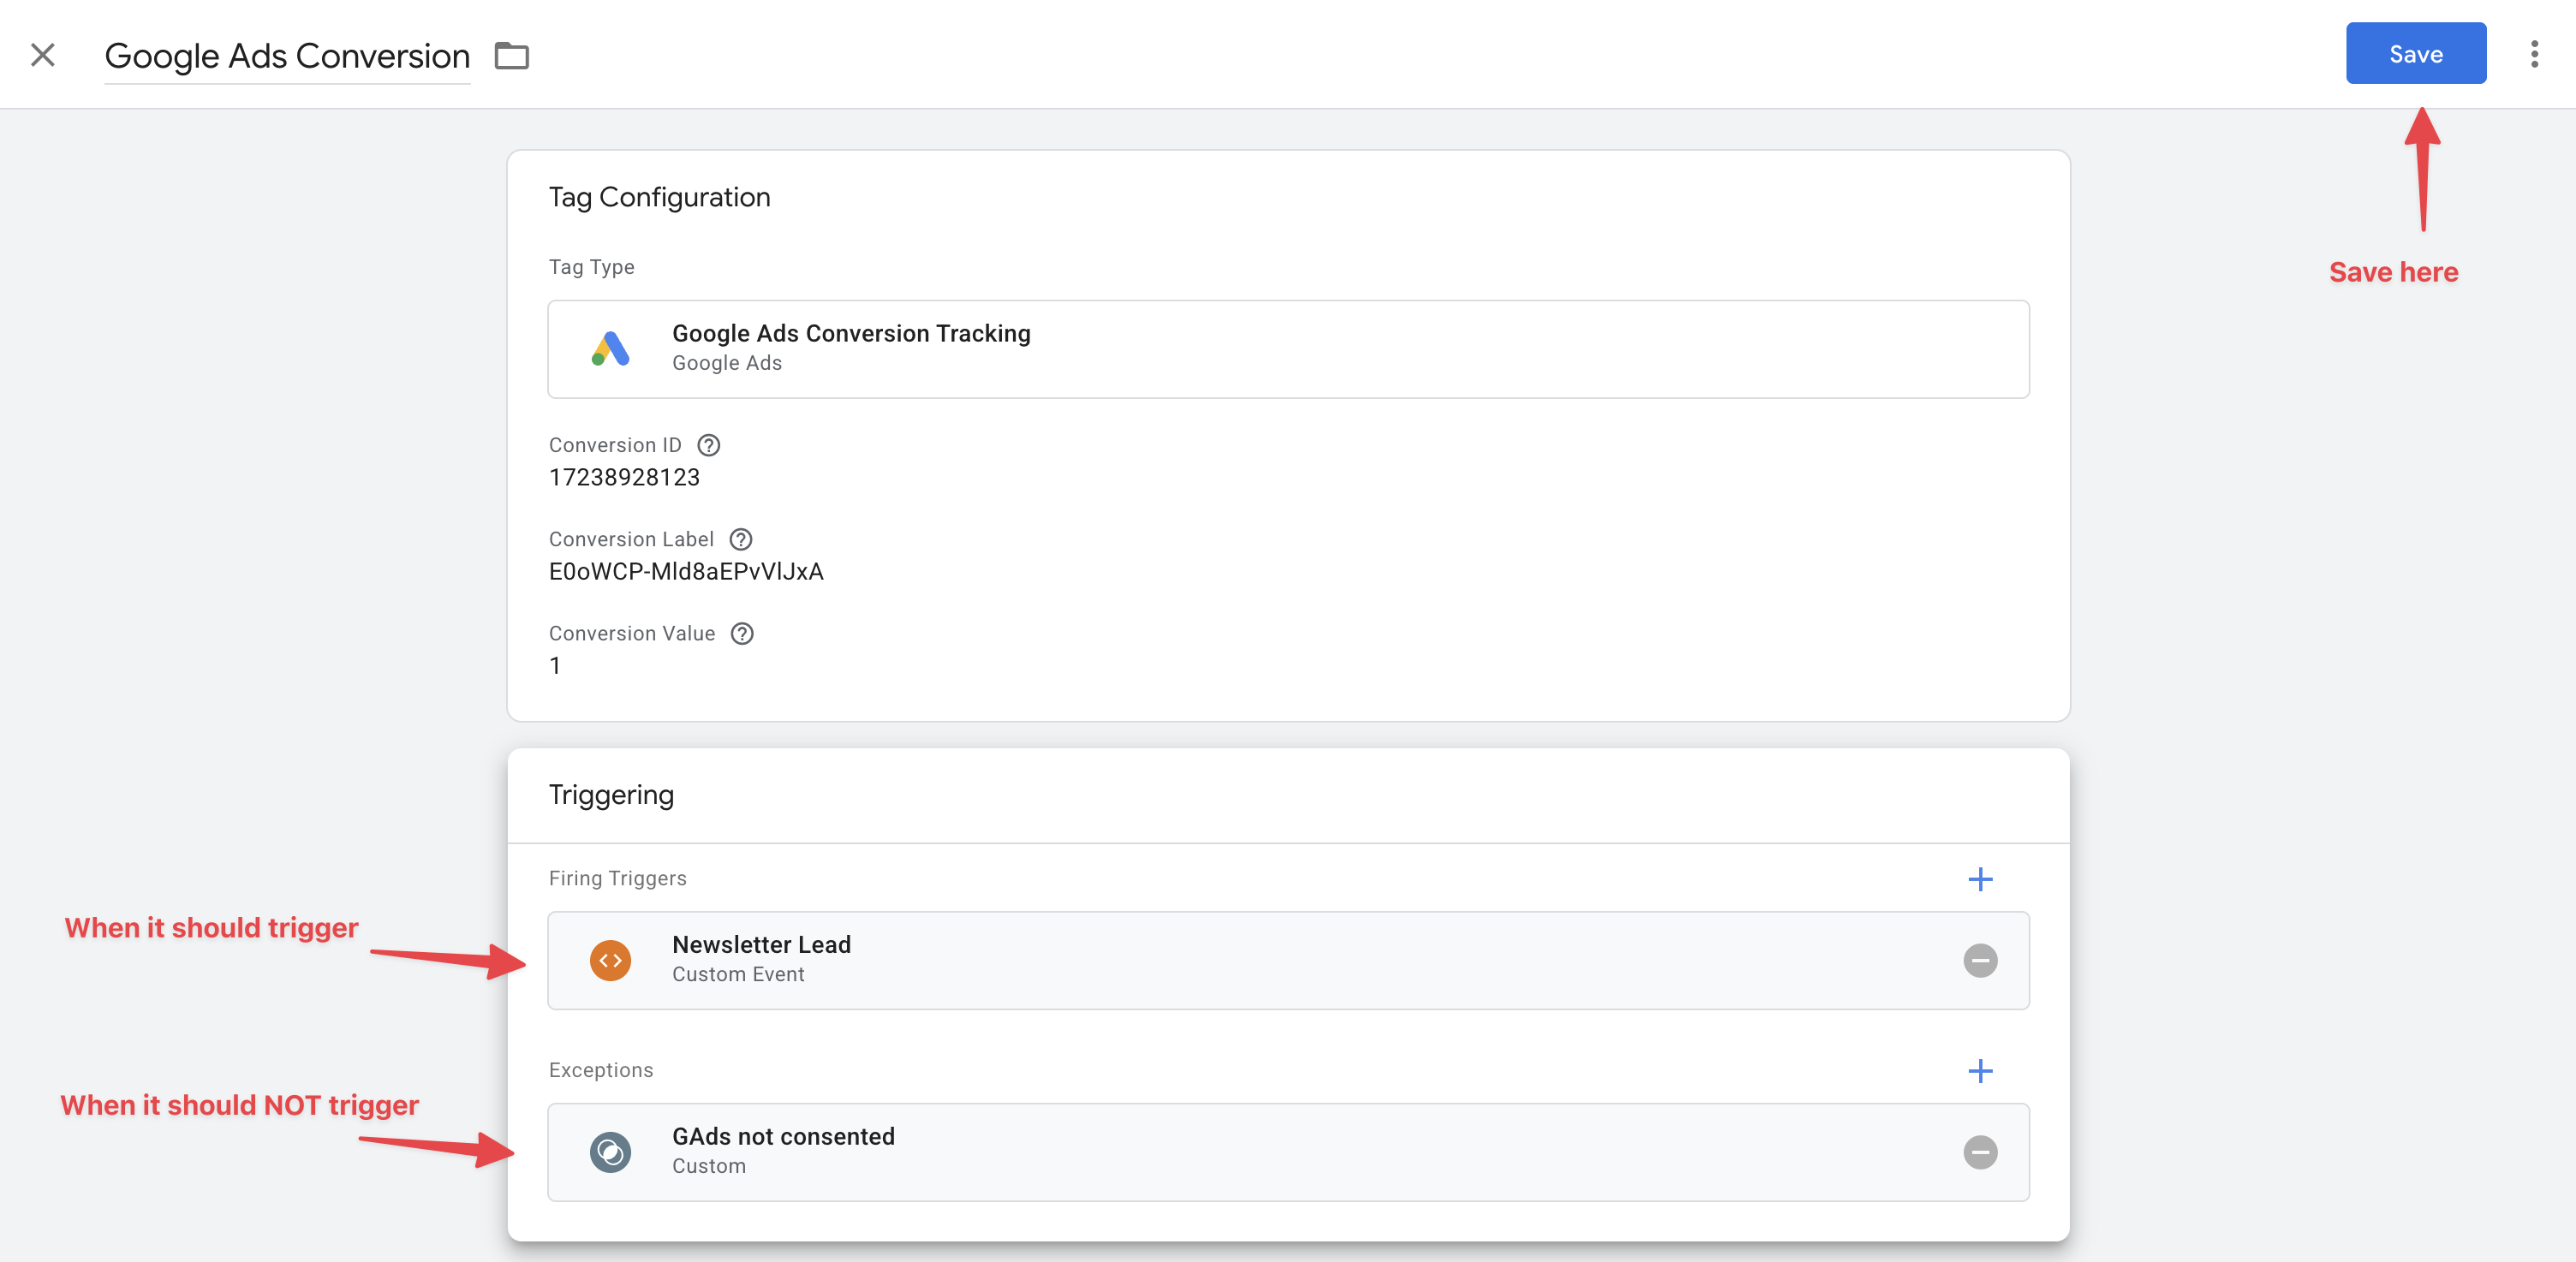Click the Conversion Label help icon
Image resolution: width=2576 pixels, height=1262 pixels.
pyautogui.click(x=740, y=539)
